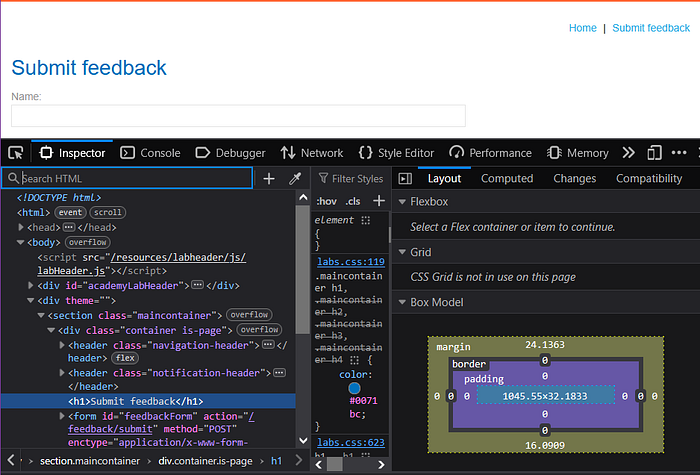
Task: Toggle responsive design mode icon
Action: tap(654, 153)
